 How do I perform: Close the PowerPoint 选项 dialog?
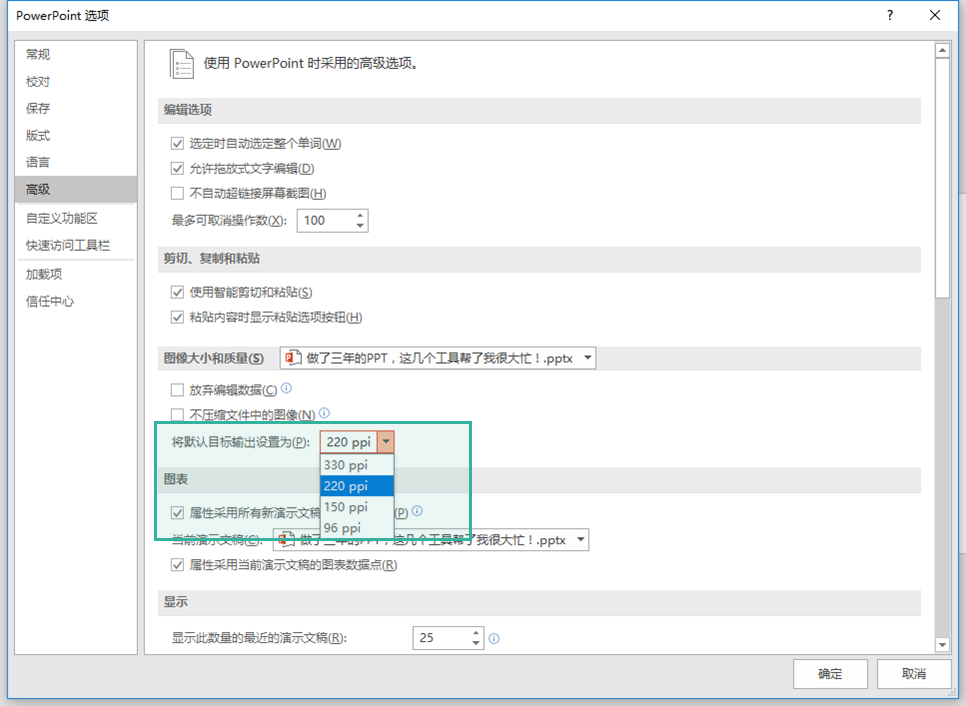(935, 15)
